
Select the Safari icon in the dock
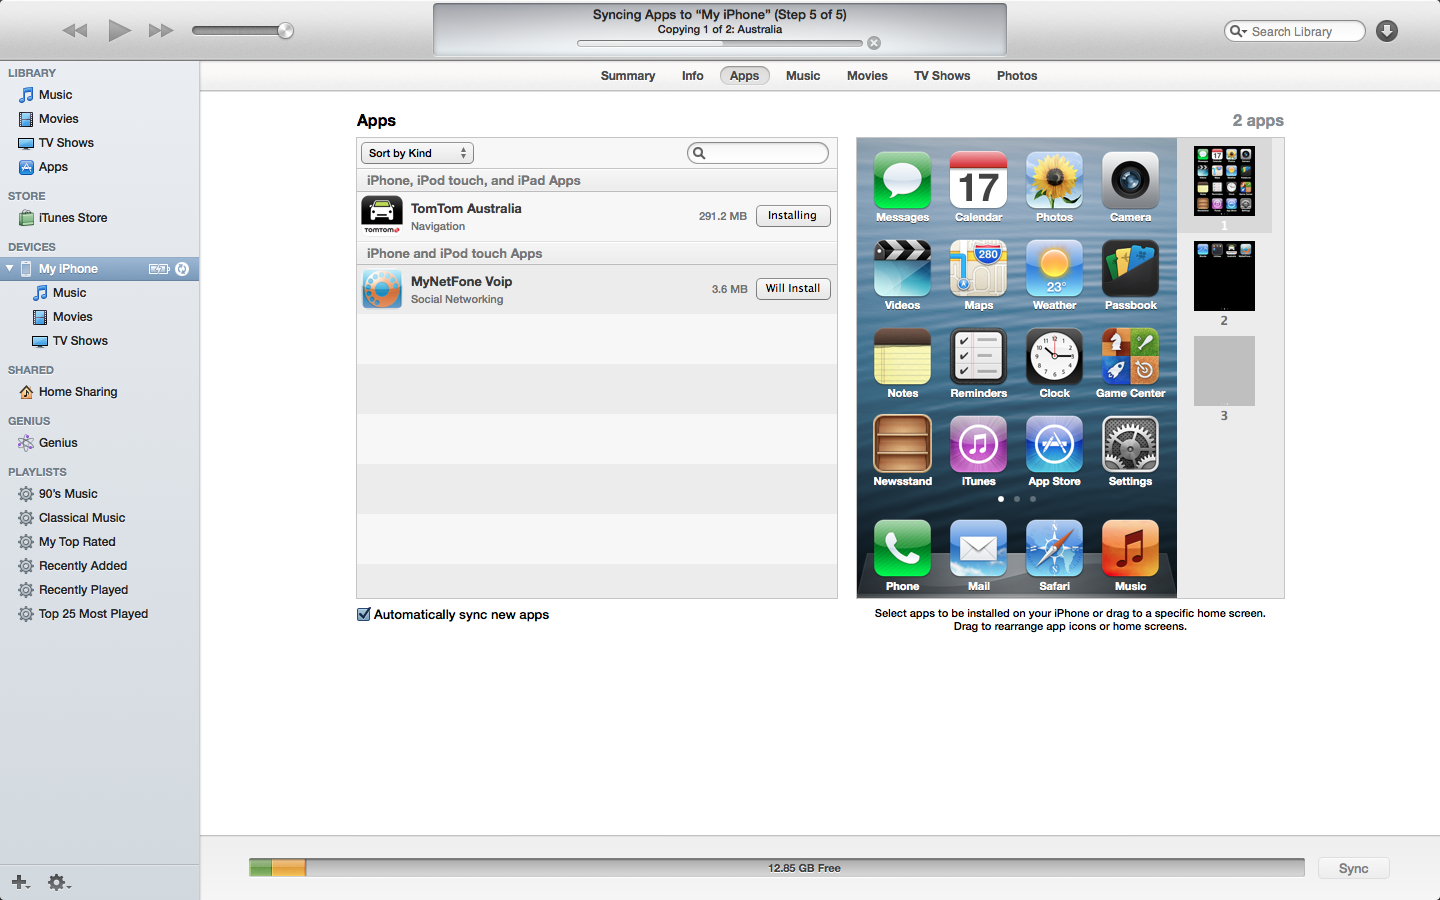(x=1054, y=549)
